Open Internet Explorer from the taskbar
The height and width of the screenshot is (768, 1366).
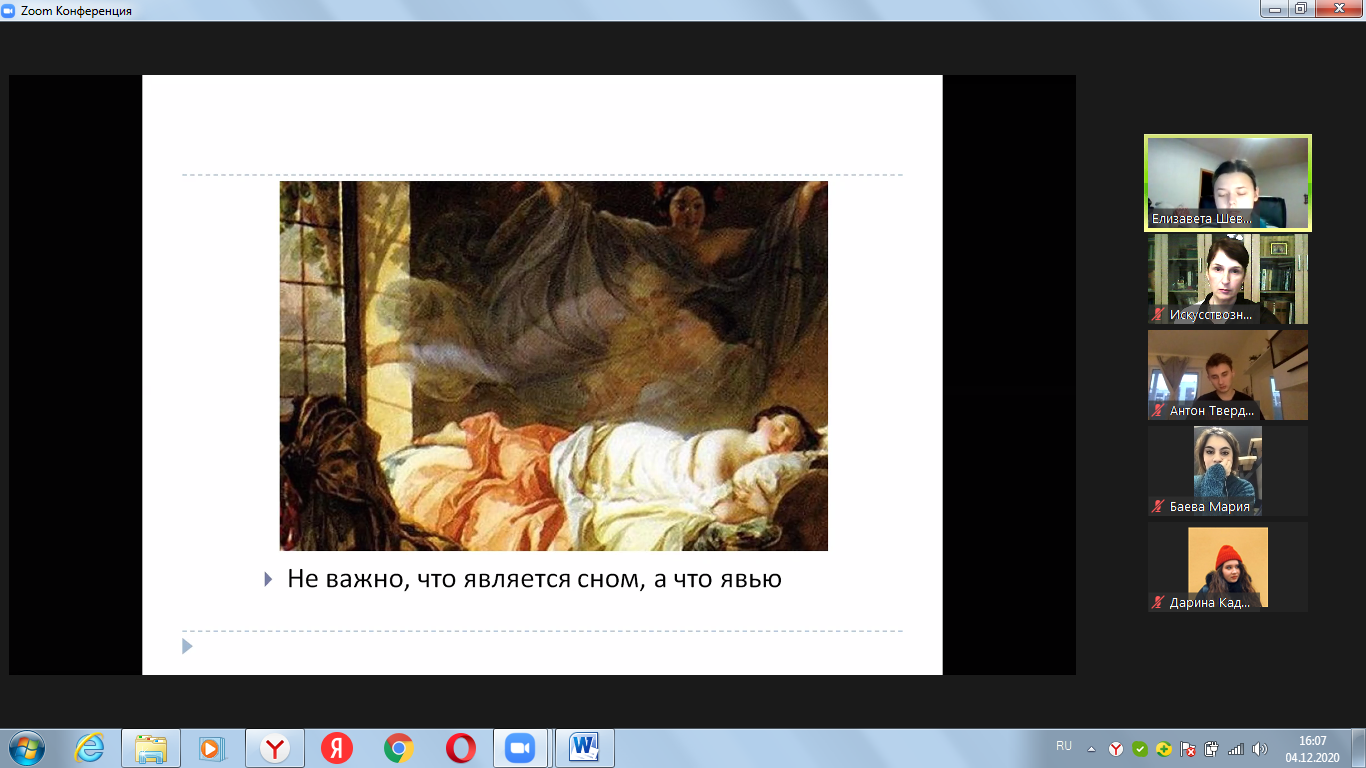[x=89, y=748]
